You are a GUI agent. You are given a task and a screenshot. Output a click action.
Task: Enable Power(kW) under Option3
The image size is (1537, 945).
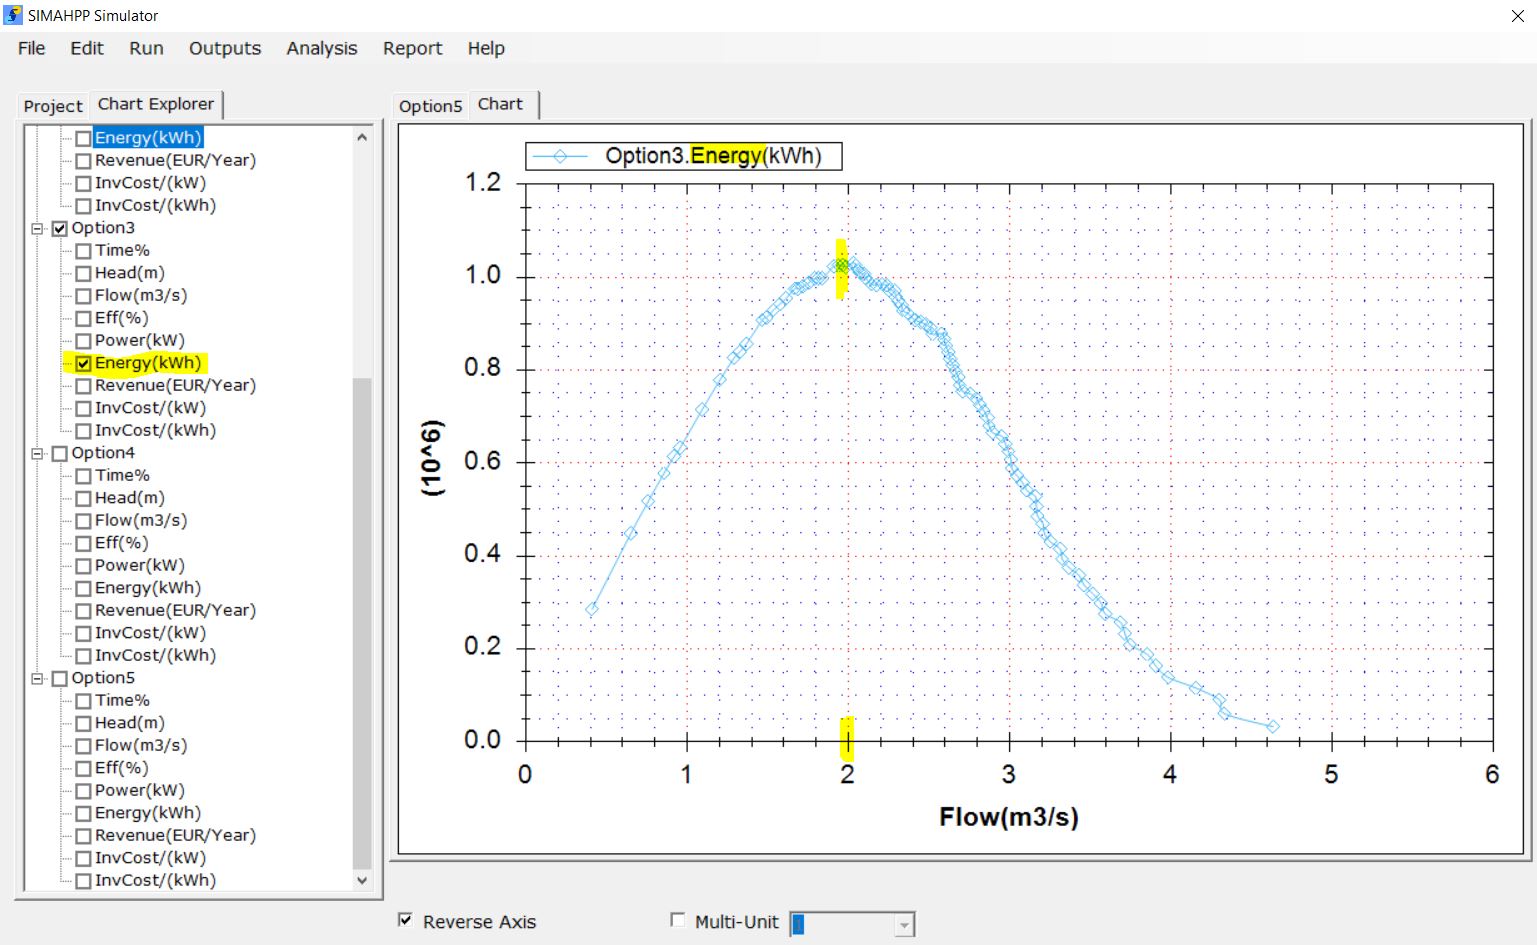(84, 341)
